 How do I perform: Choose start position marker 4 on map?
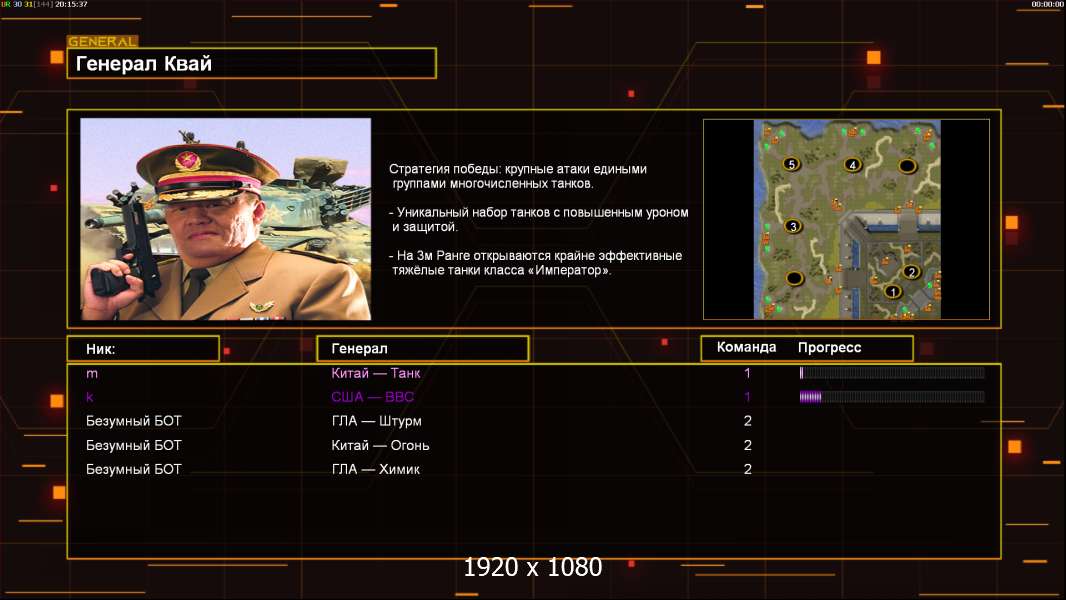[853, 164]
